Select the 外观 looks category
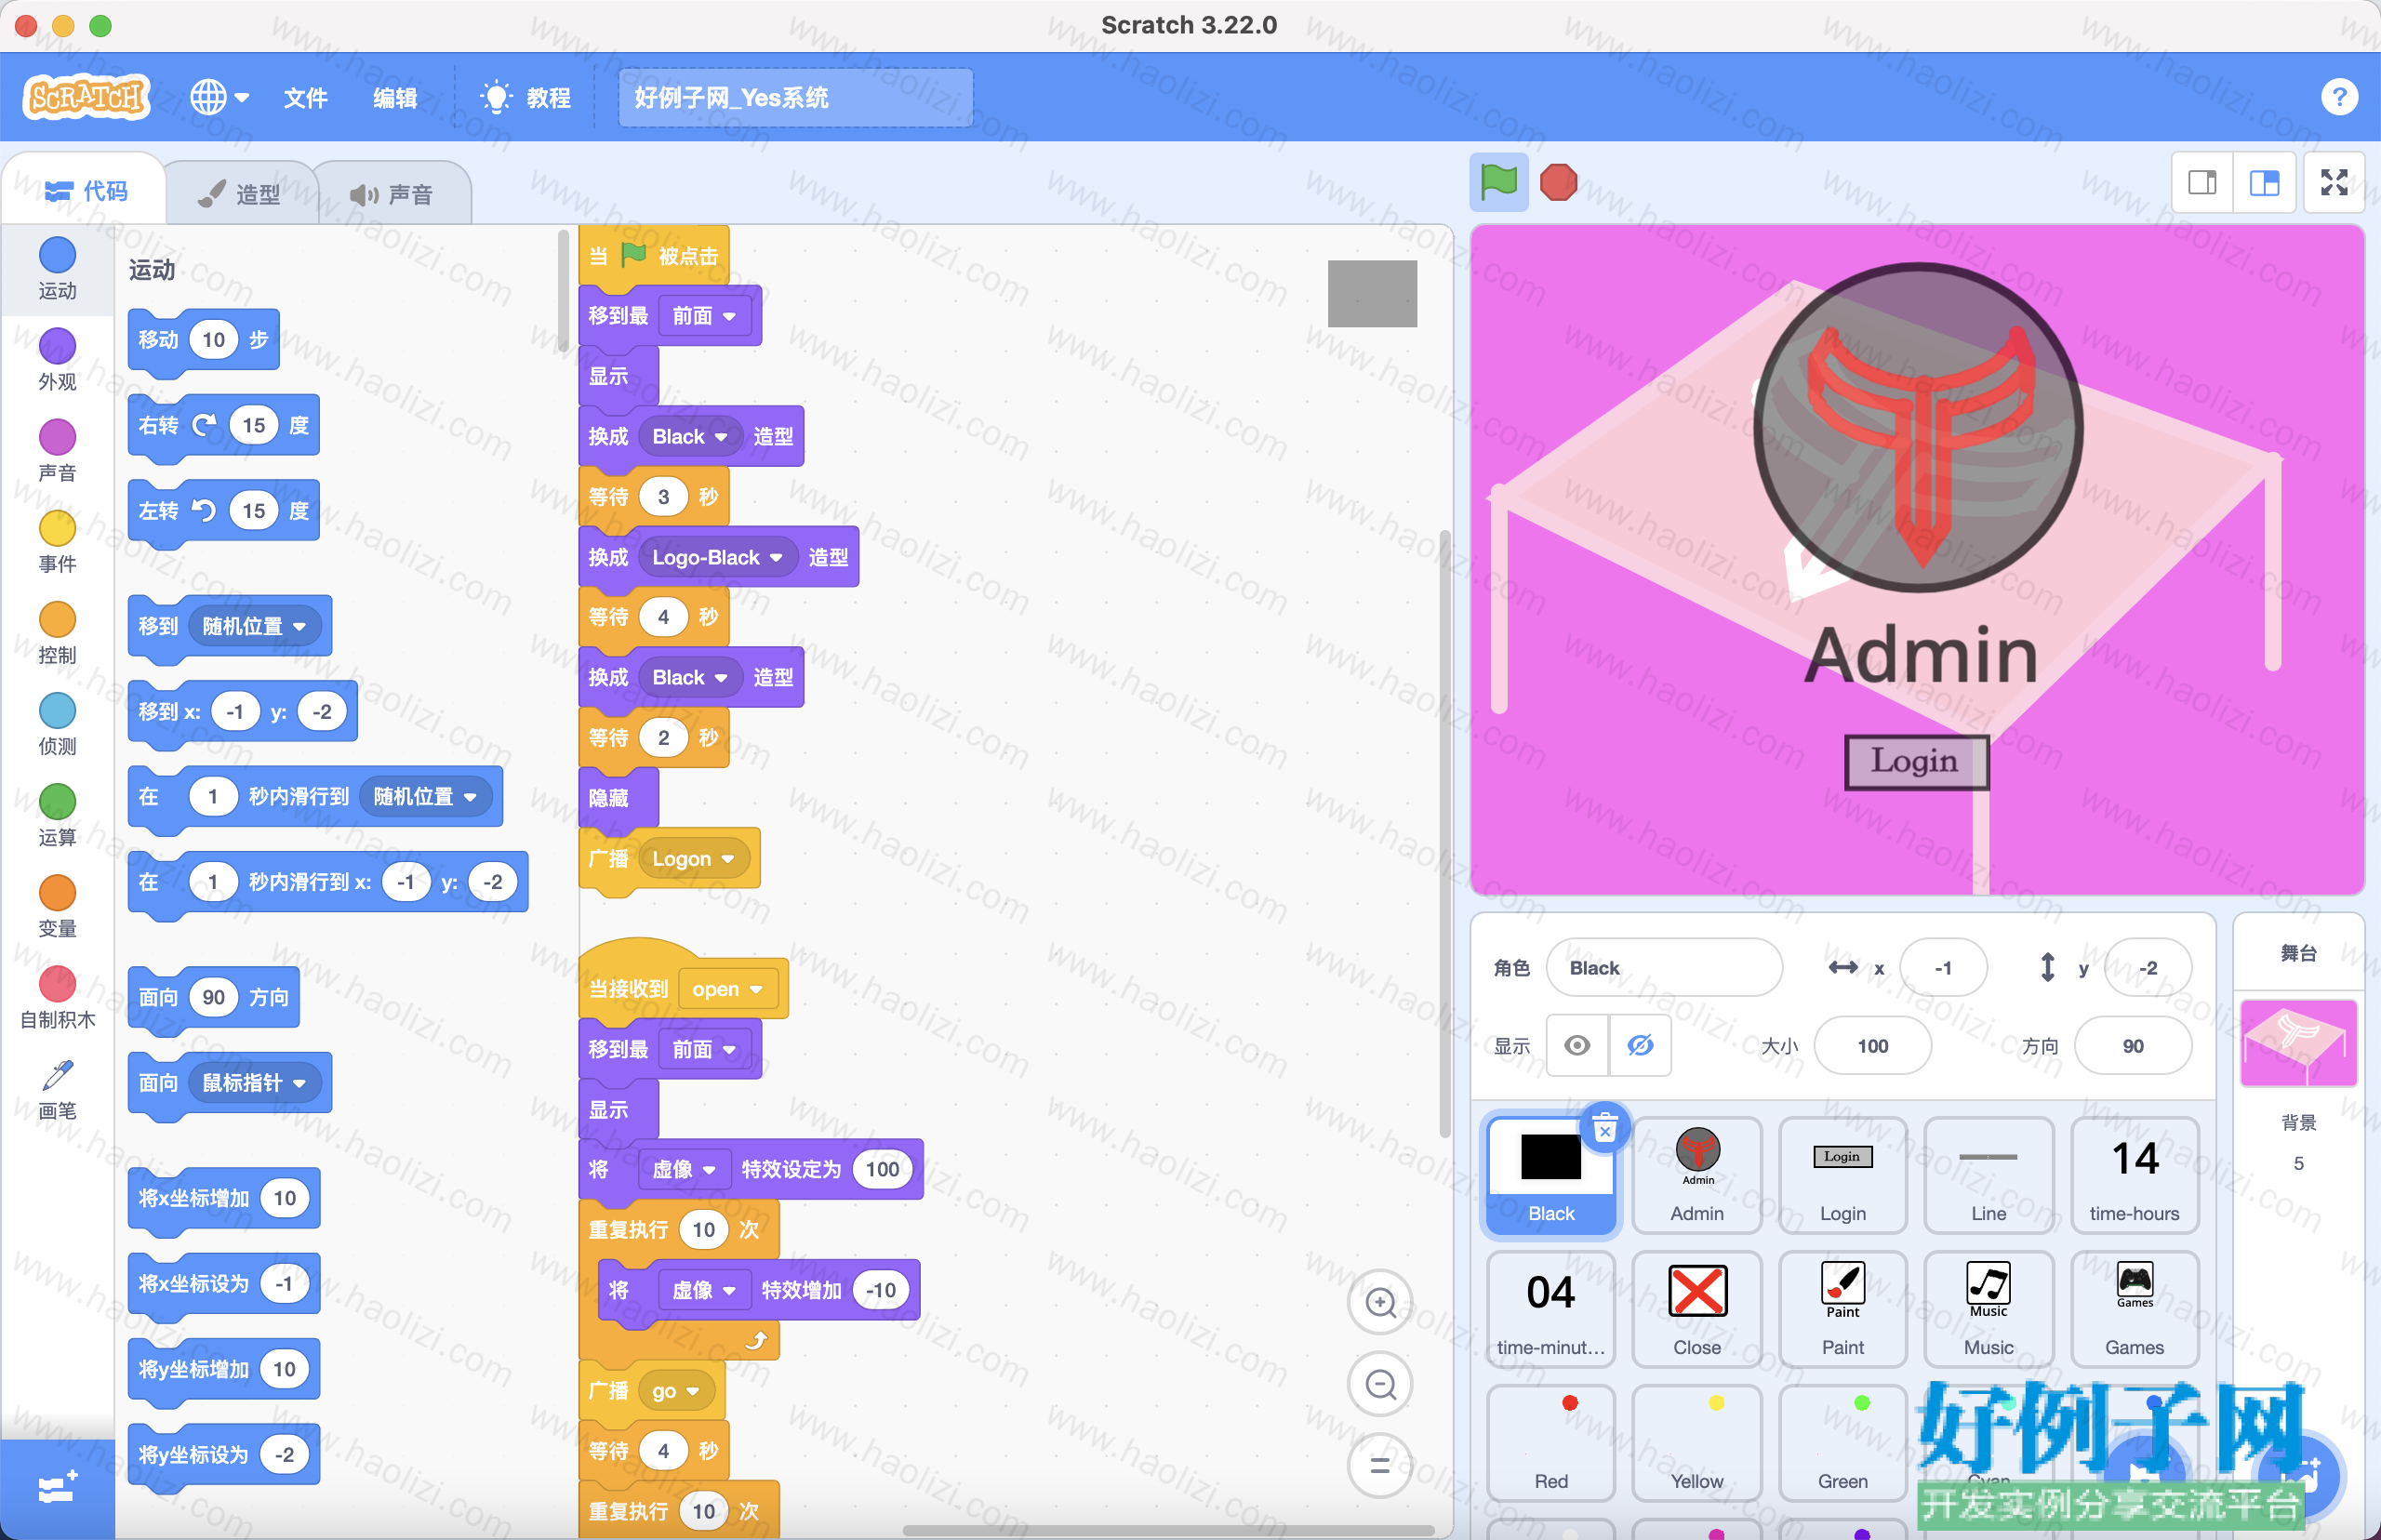Image resolution: width=2381 pixels, height=1540 pixels. (57, 359)
